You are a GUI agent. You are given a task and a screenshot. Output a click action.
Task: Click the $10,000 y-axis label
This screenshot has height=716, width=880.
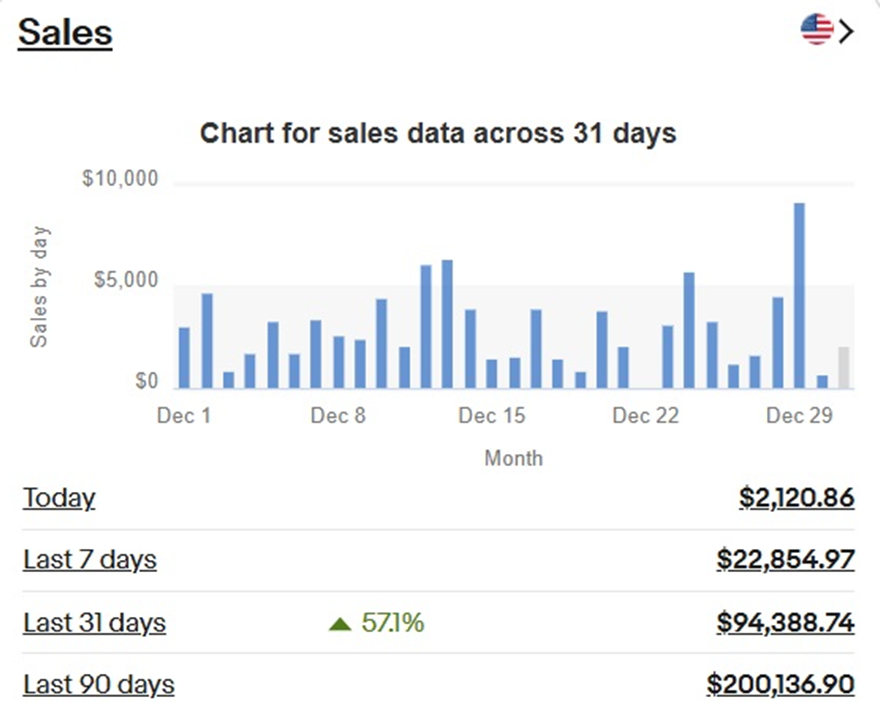pyautogui.click(x=120, y=179)
